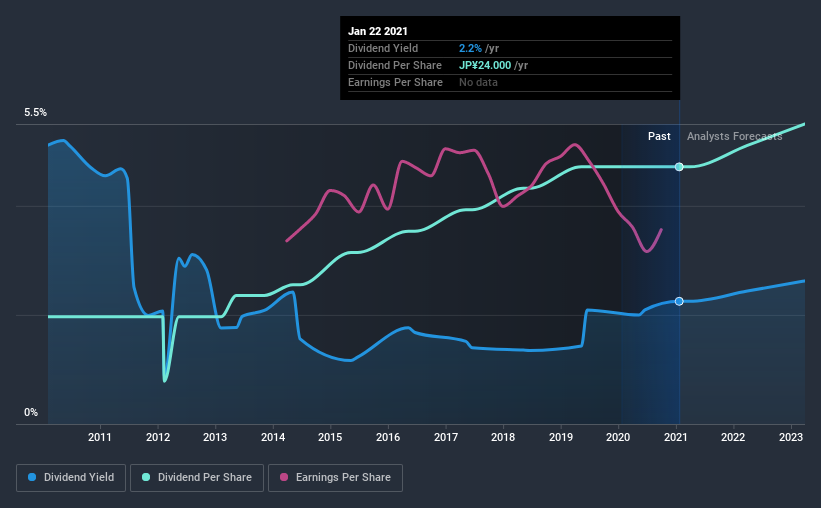The width and height of the screenshot is (821, 508).
Task: Click the JP¥24.000 /yr tooltip value
Action: coord(493,65)
